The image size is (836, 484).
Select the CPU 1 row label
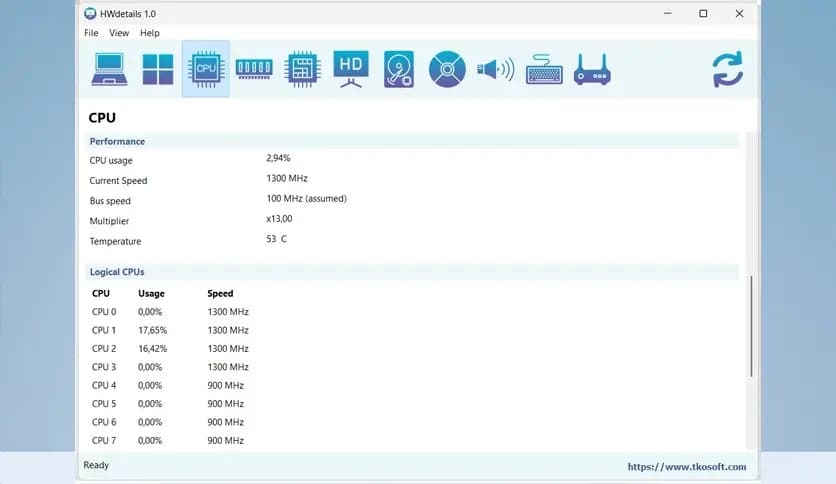click(x=104, y=330)
